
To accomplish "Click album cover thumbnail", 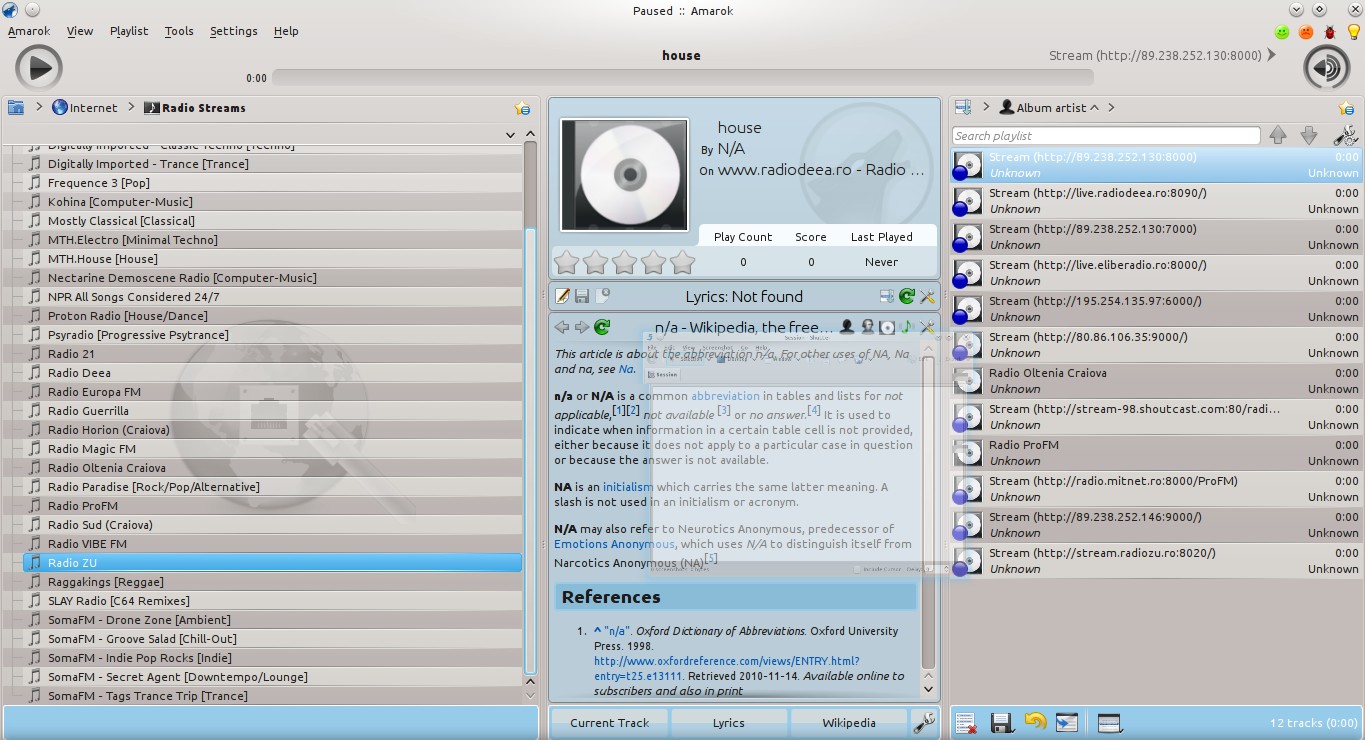I will click(x=625, y=175).
